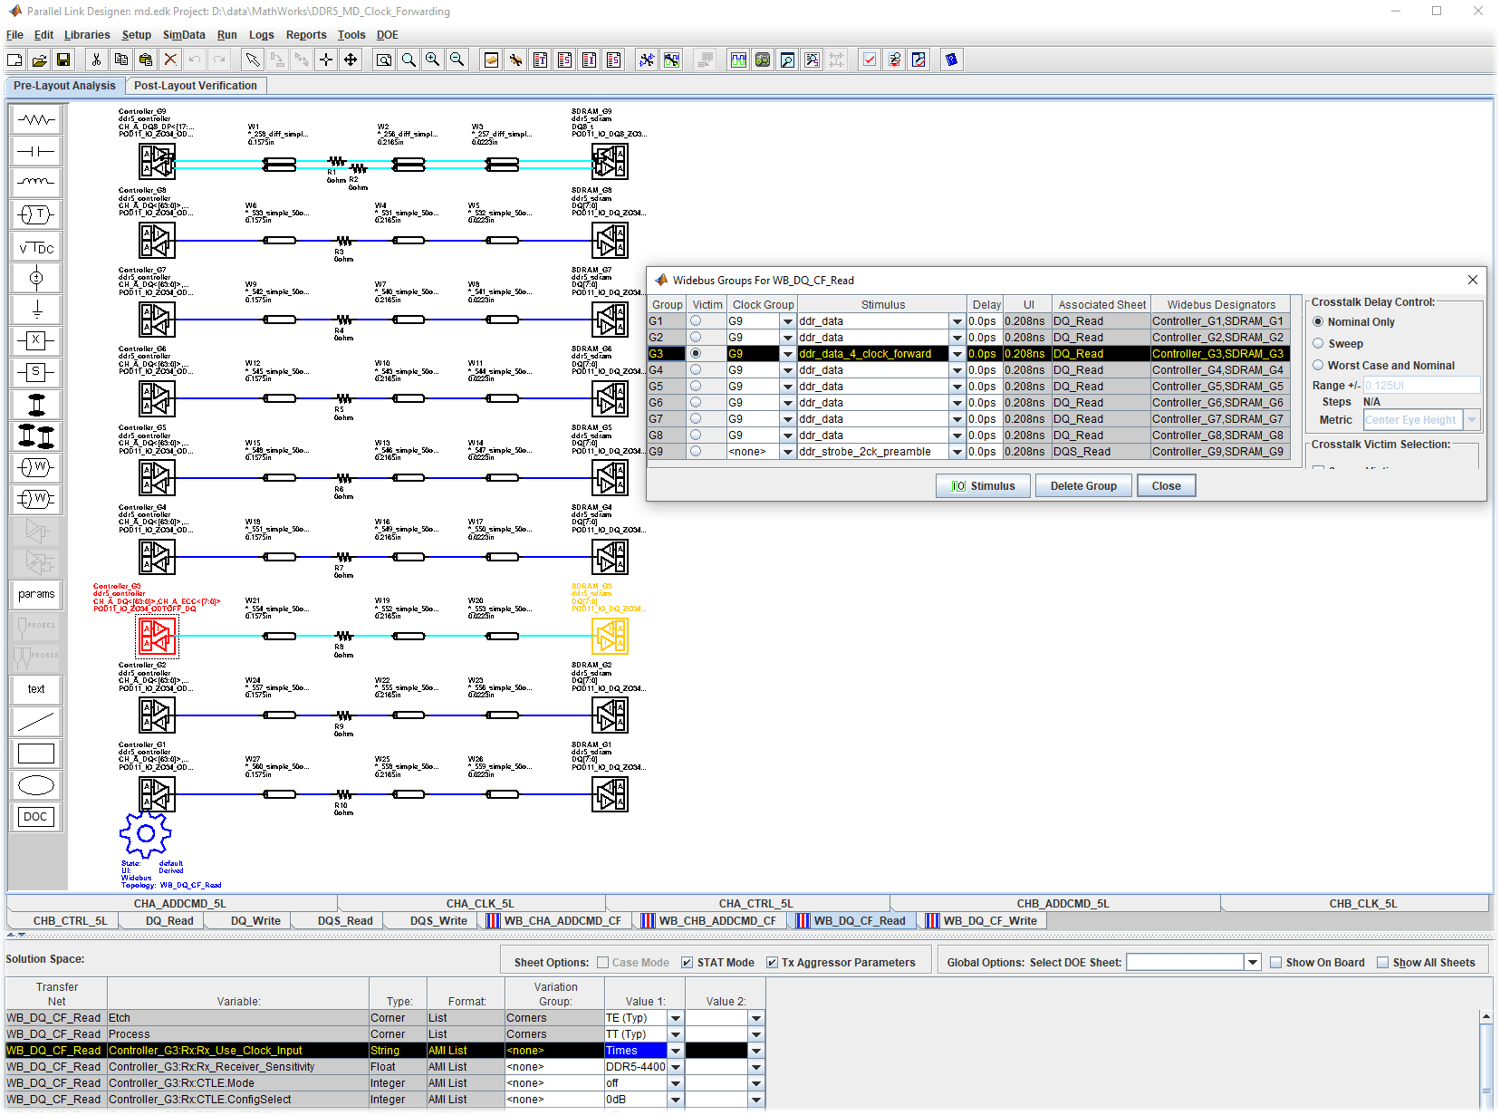Select the S-parameter block tool
The height and width of the screenshot is (1119, 1498).
[x=36, y=373]
